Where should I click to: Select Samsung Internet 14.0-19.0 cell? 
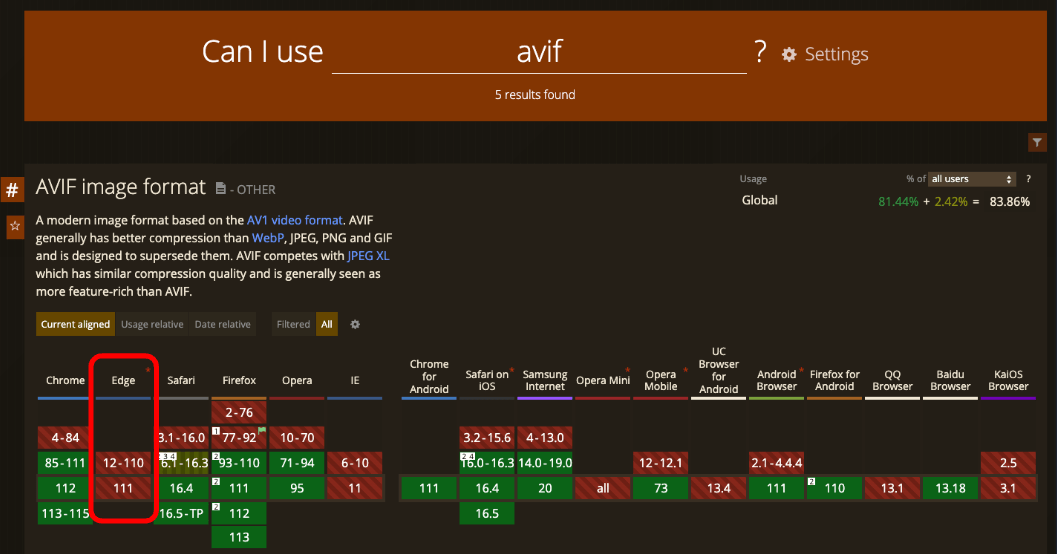click(545, 463)
